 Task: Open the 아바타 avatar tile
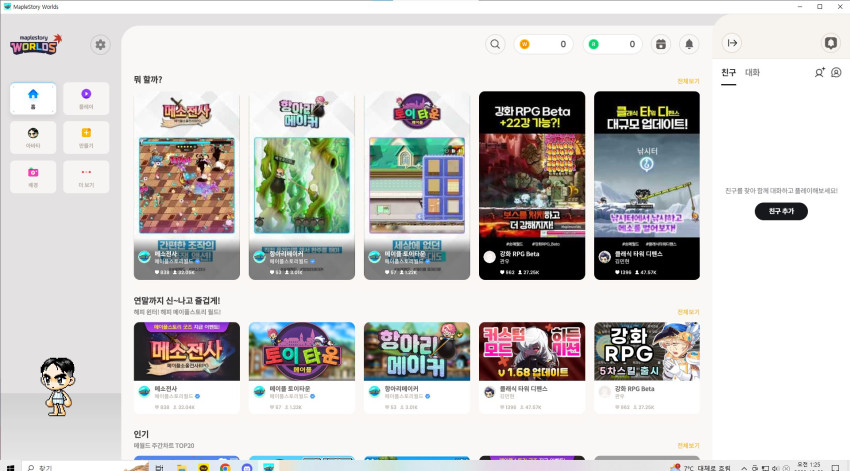coord(33,138)
